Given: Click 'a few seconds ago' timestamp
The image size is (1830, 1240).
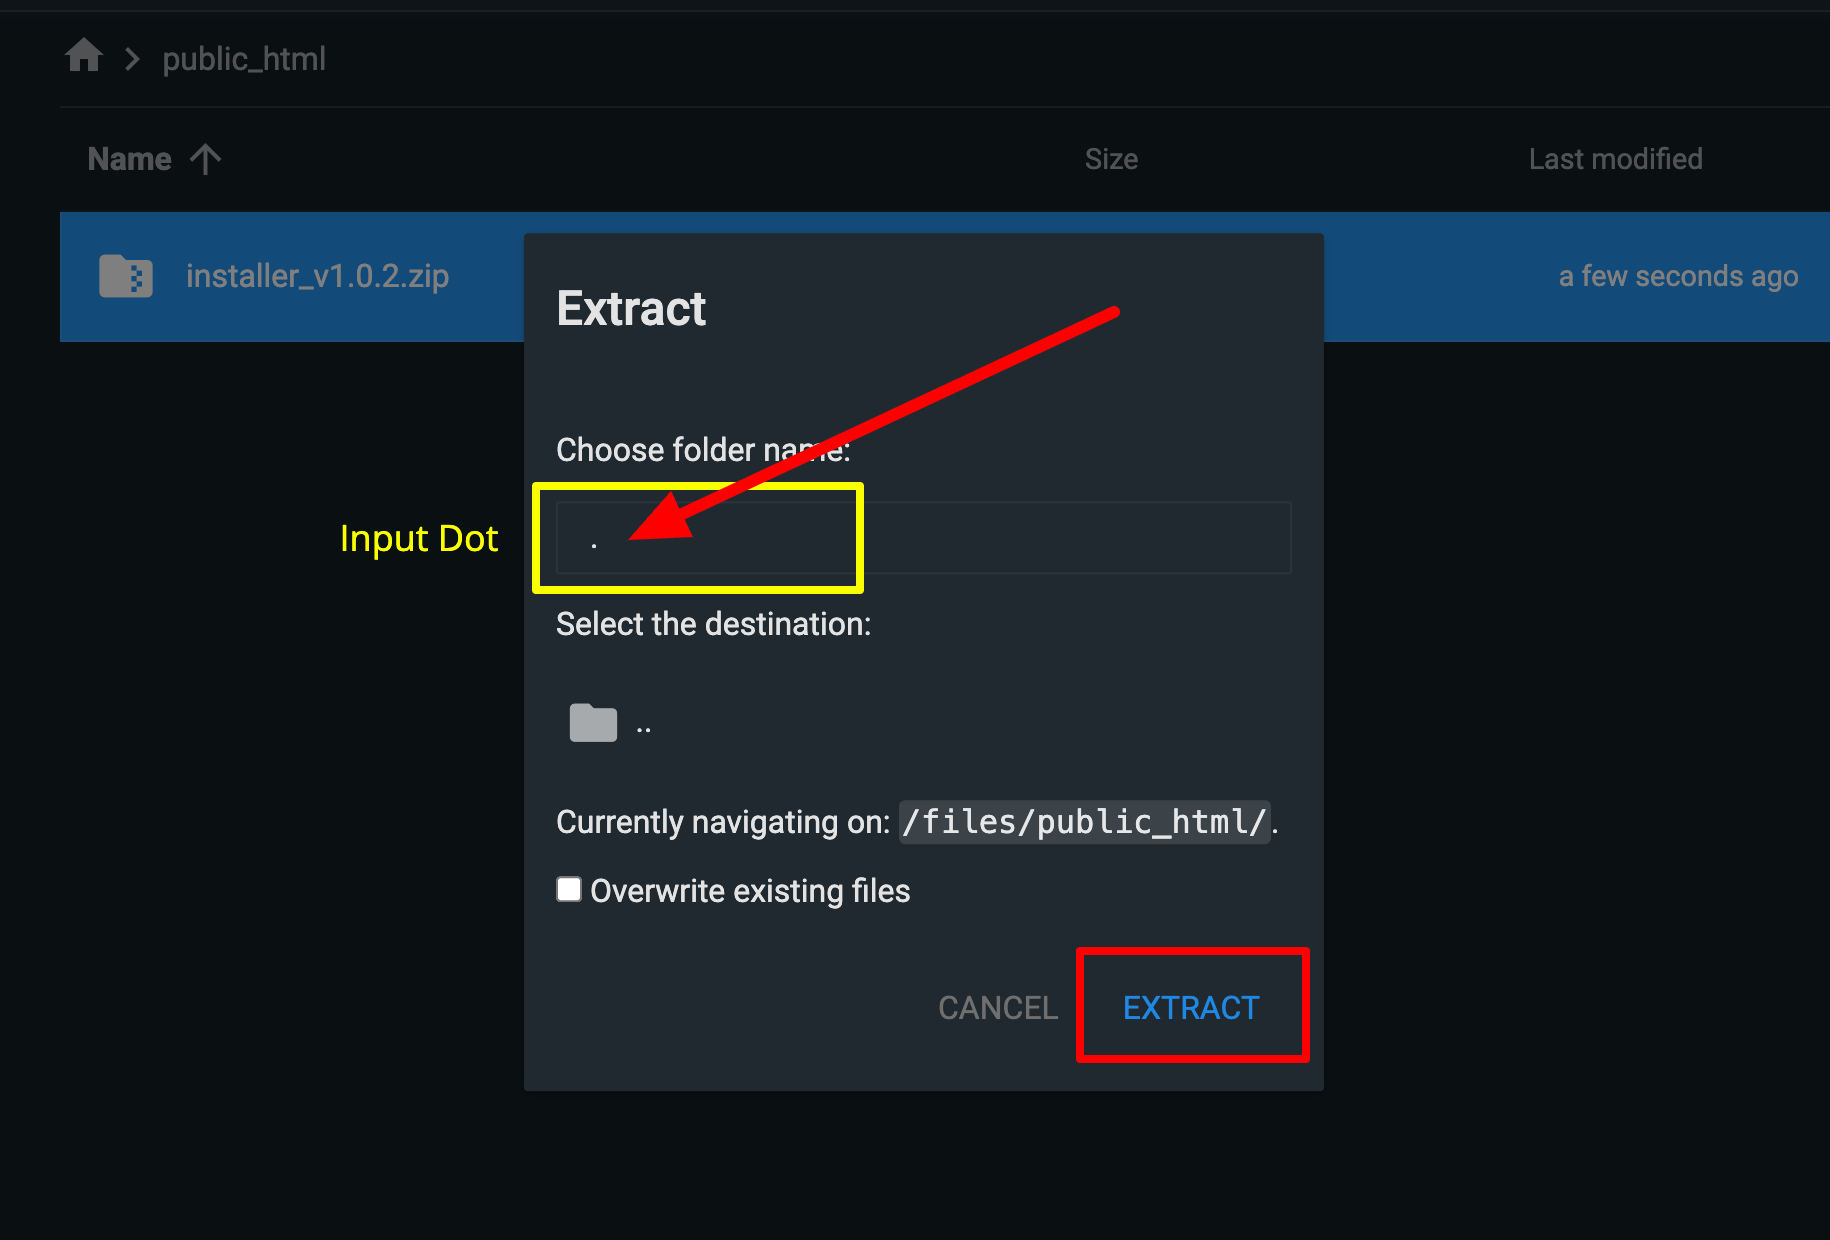Looking at the screenshot, I should pyautogui.click(x=1678, y=276).
